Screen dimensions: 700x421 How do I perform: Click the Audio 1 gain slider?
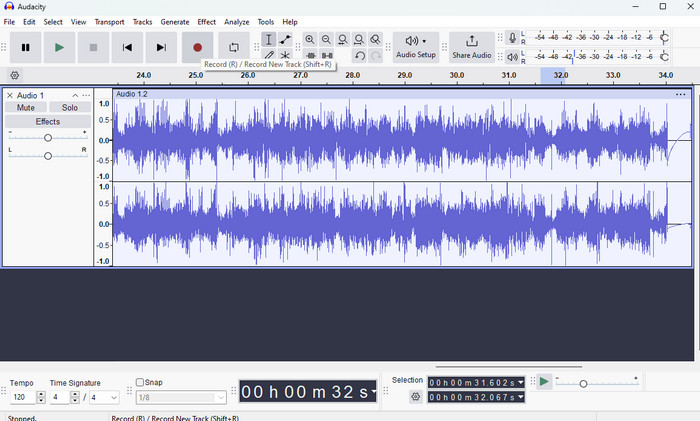pos(48,138)
